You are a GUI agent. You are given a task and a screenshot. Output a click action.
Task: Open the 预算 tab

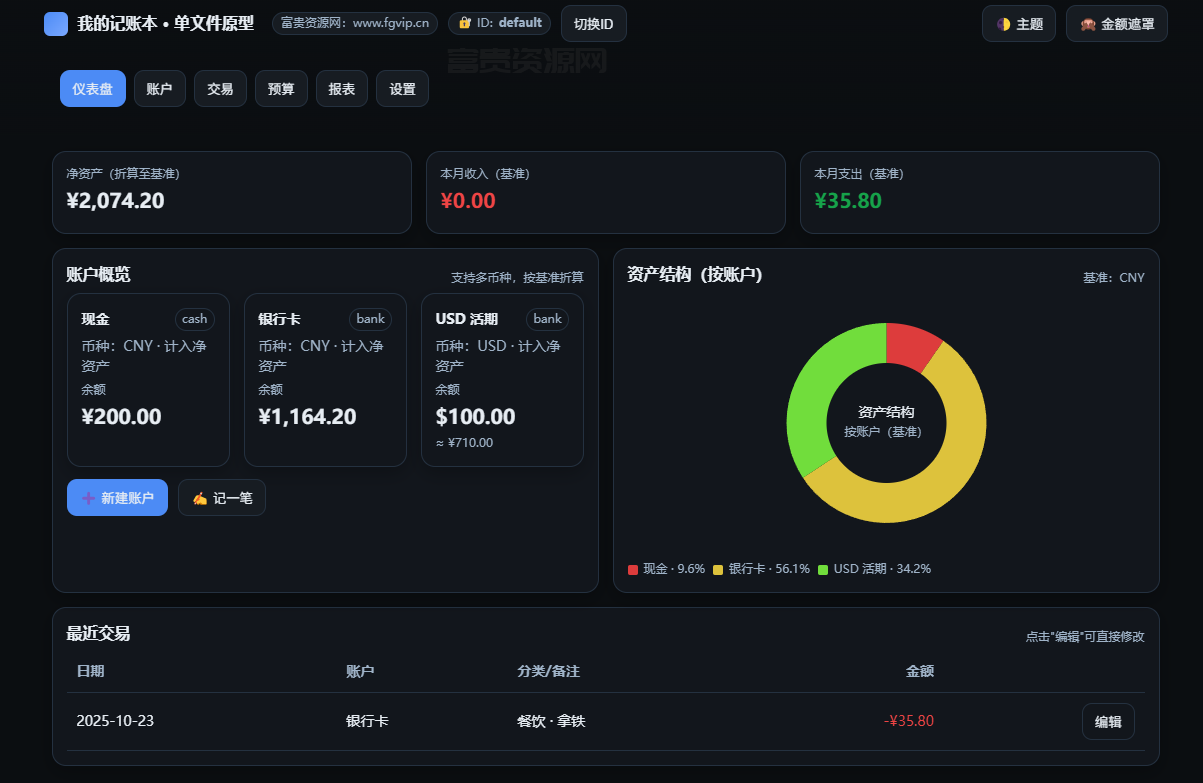(281, 89)
